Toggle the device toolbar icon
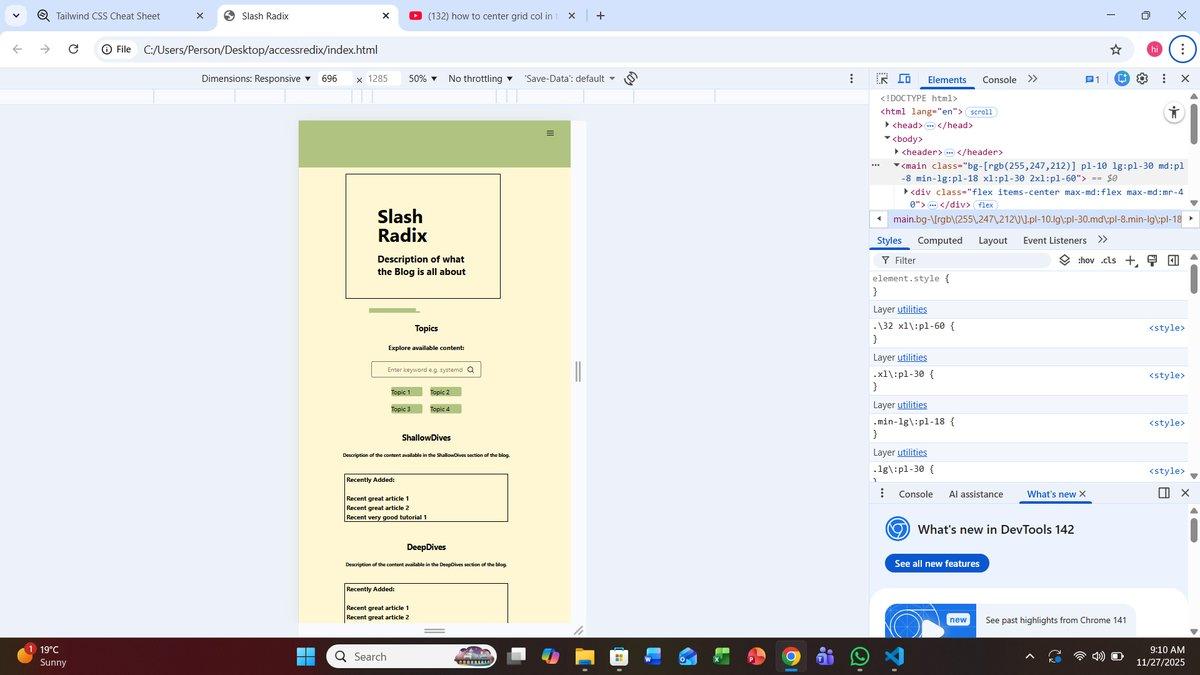 click(x=904, y=79)
